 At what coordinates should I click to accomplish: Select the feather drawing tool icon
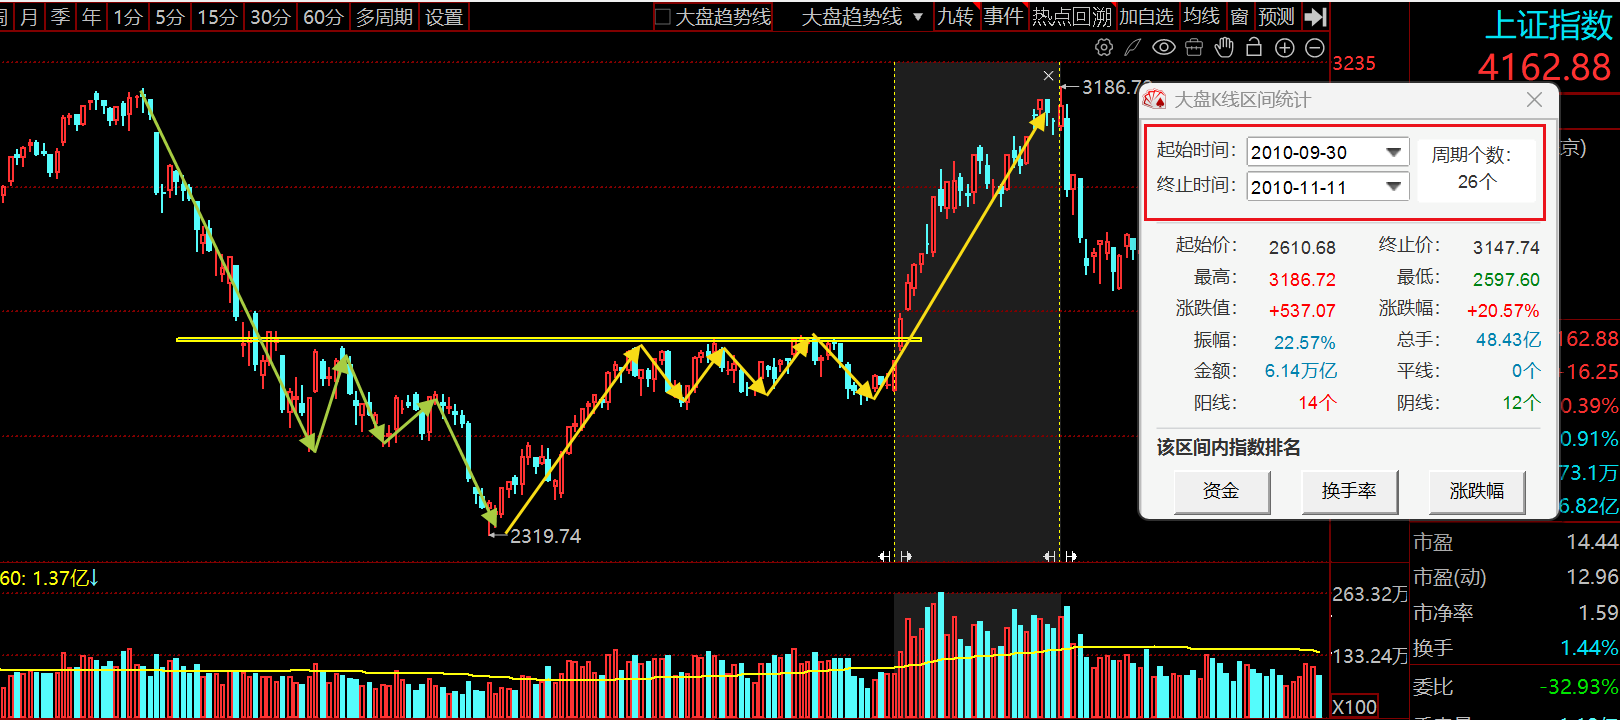click(x=1133, y=47)
